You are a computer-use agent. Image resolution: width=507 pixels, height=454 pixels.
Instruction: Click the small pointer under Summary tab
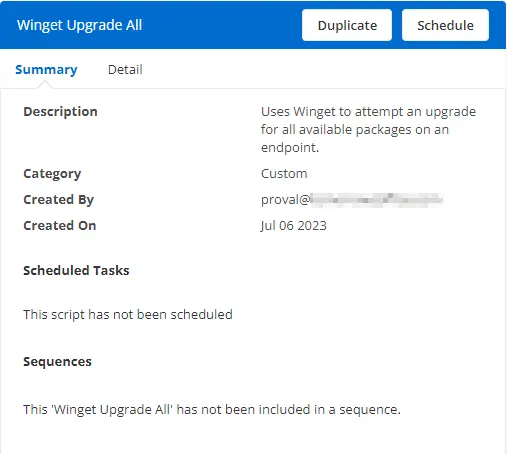click(x=45, y=85)
